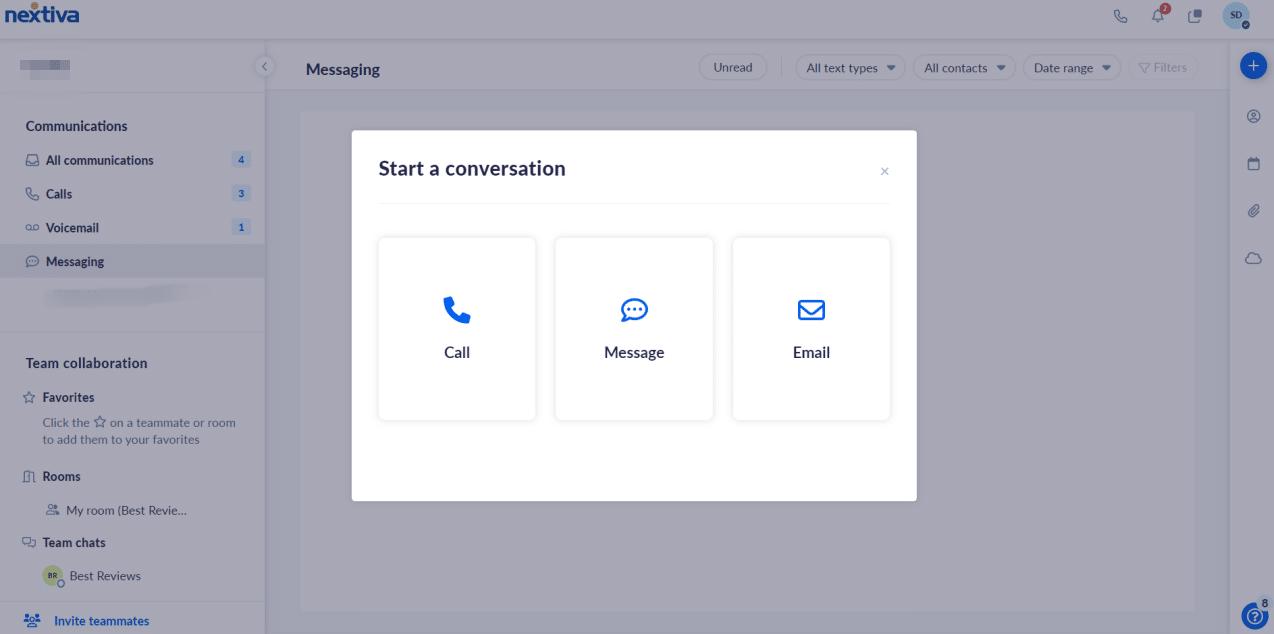Click the blue plus button on the right
Image resolution: width=1274 pixels, height=634 pixels.
pos(1253,65)
